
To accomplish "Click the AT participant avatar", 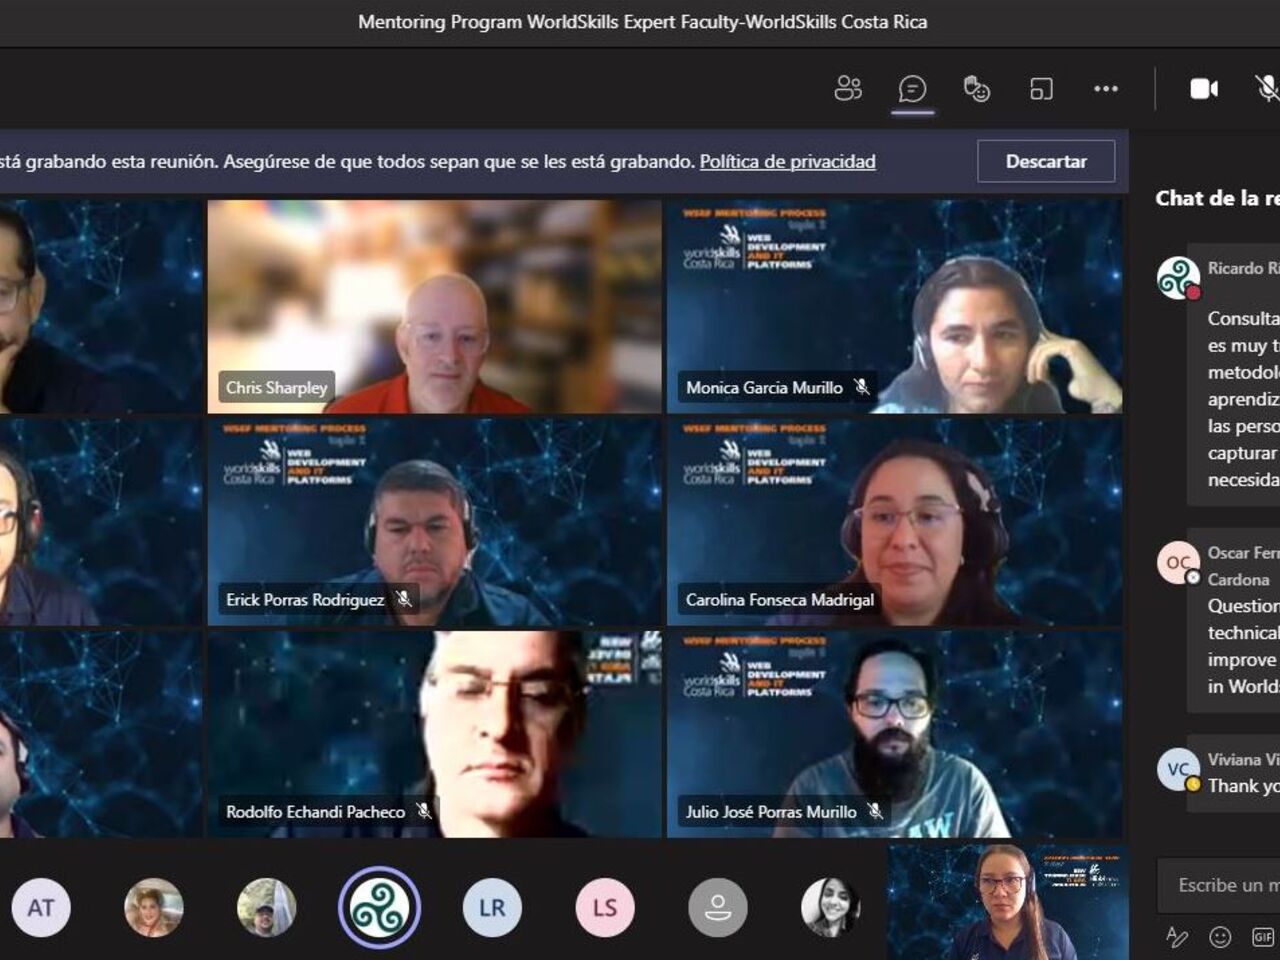I will tap(41, 908).
